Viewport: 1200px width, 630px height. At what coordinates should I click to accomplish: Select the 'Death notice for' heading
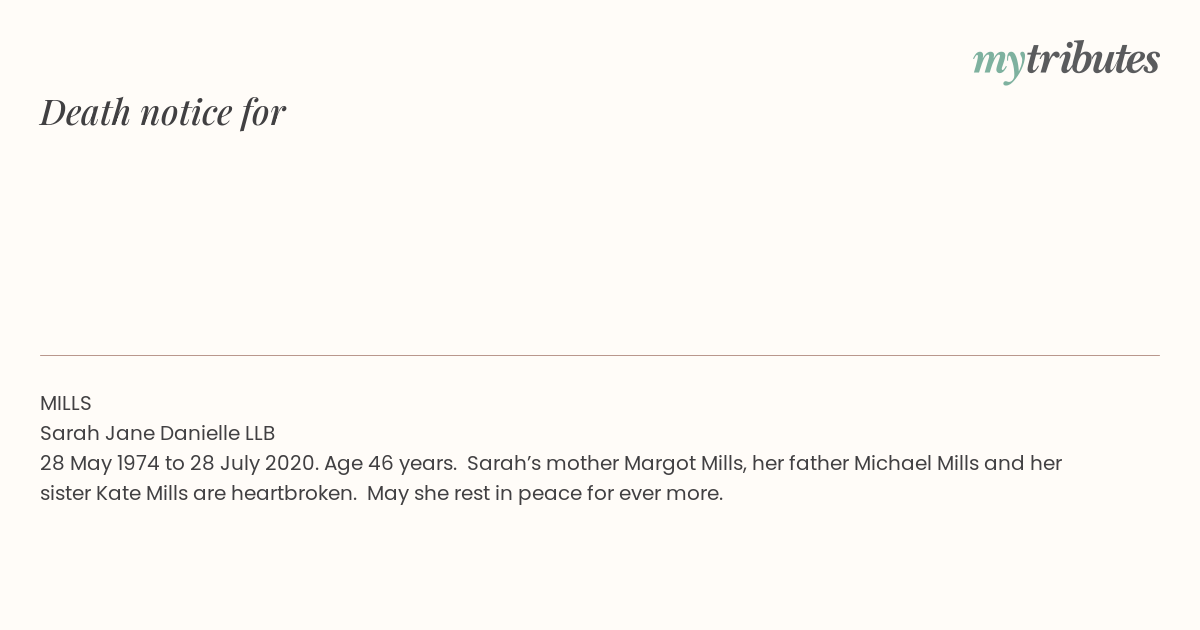(163, 112)
